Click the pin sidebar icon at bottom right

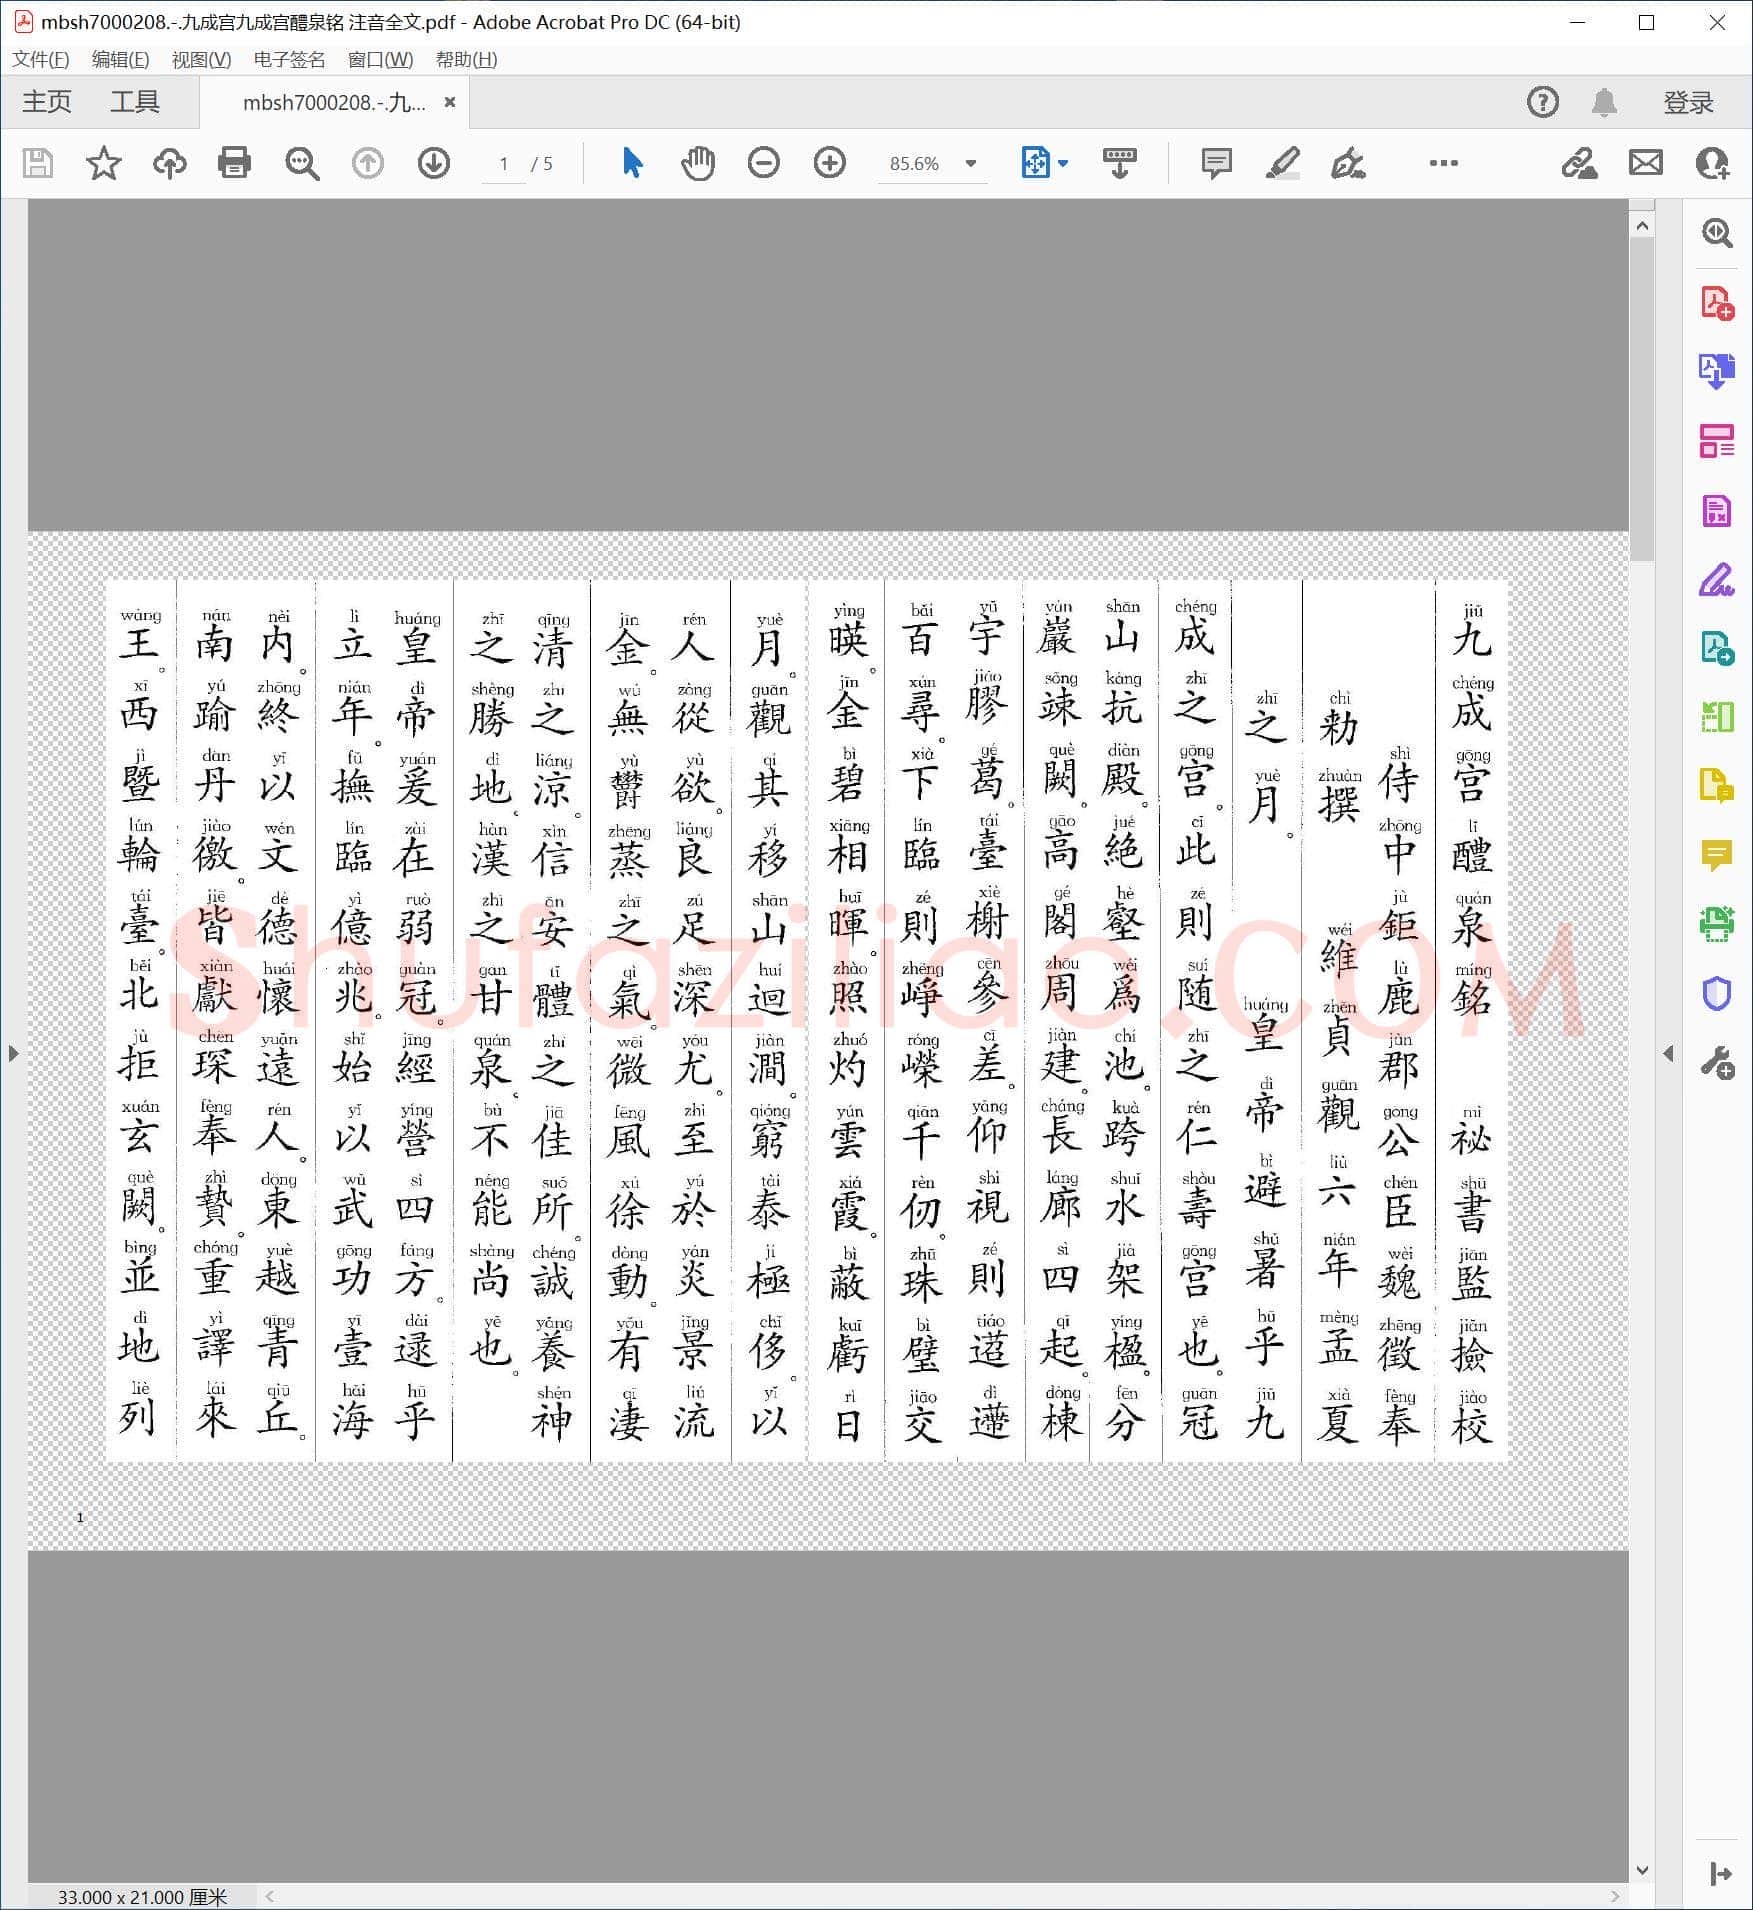pyautogui.click(x=1720, y=1873)
